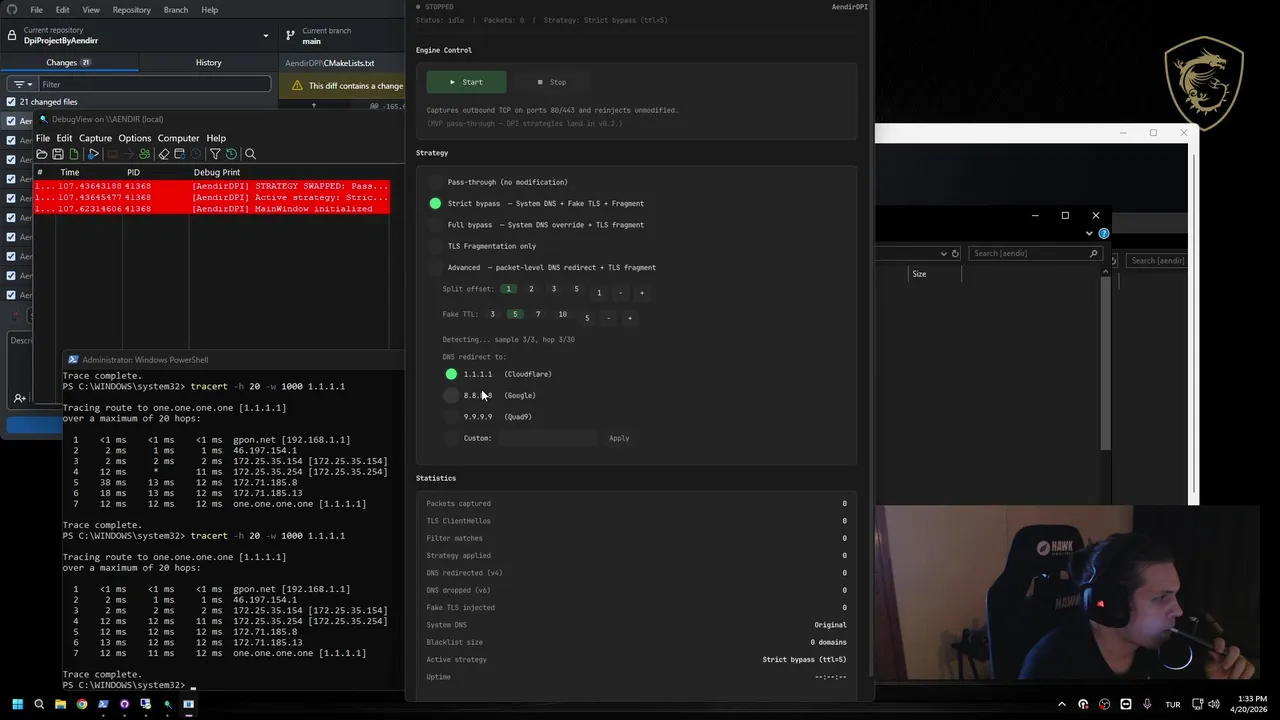The width and height of the screenshot is (1280, 720).
Task: Click the PowerShell taskbar icon
Action: tap(103, 704)
